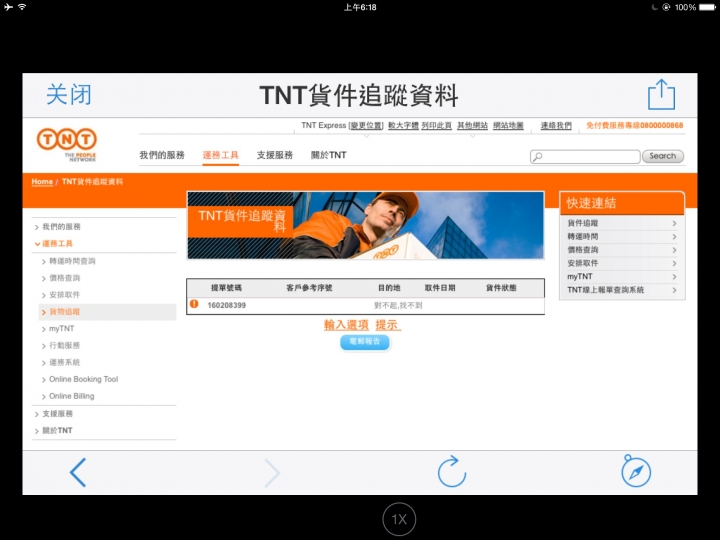Image resolution: width=720 pixels, height=540 pixels.
Task: Open myTNT in the left sidebar
Action: [x=62, y=328]
